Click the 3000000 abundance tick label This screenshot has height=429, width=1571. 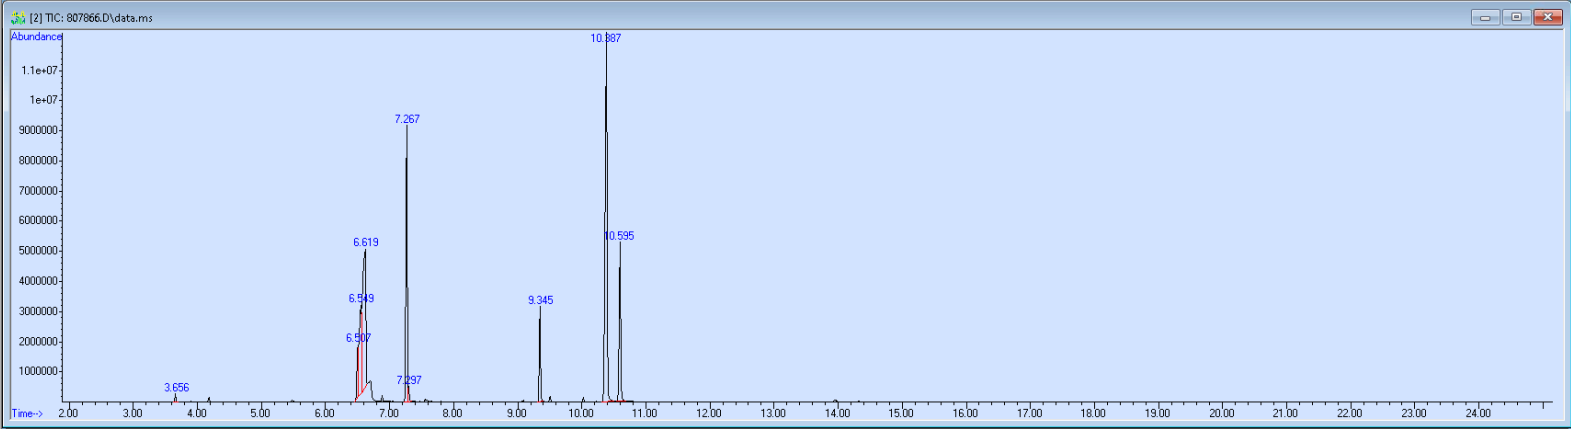coord(39,311)
